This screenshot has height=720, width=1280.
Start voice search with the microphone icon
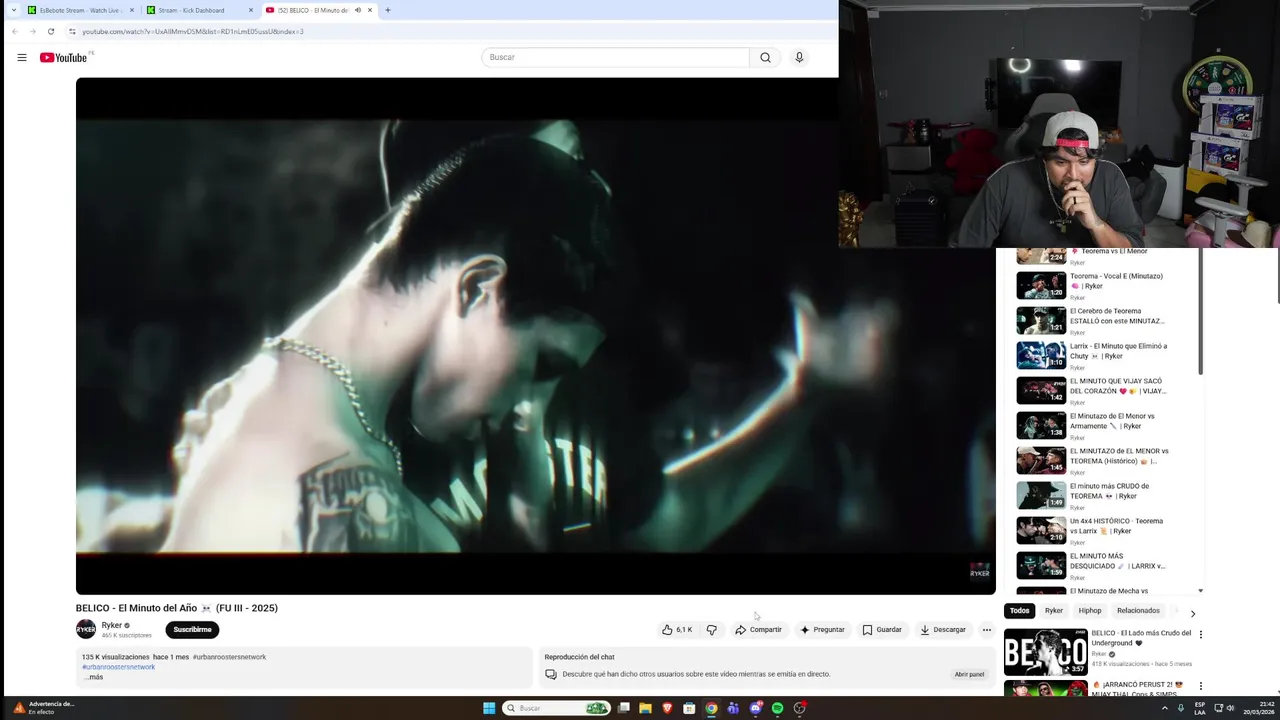coord(799,57)
